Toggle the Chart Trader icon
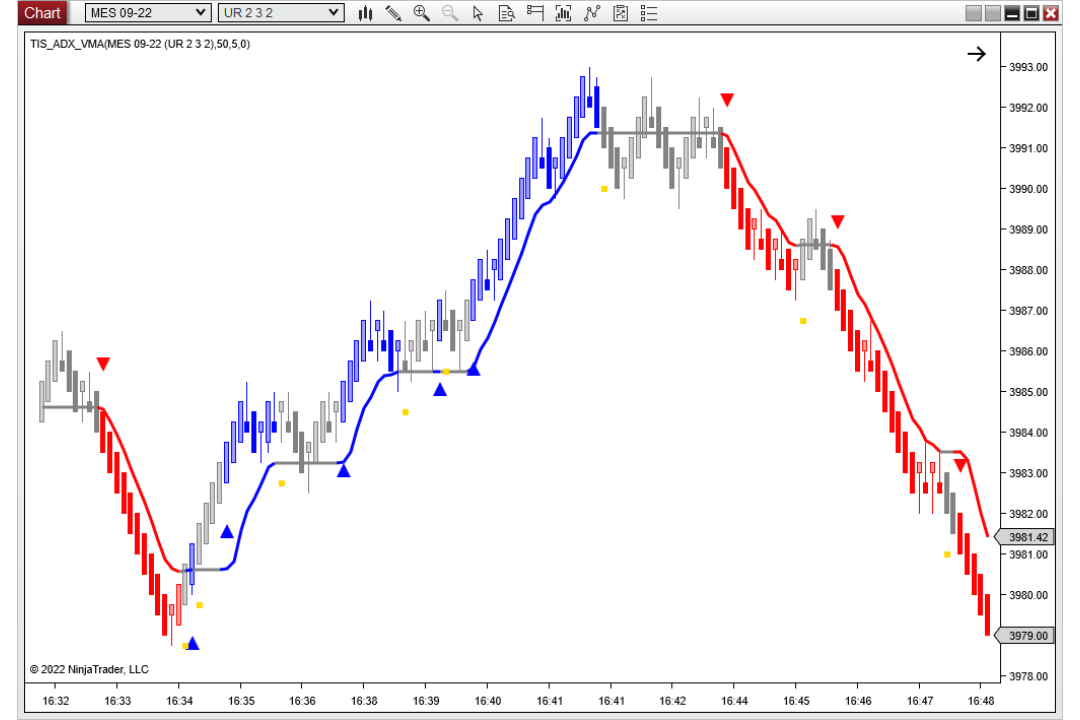Image resolution: width=1080 pixels, height=720 pixels. [534, 13]
